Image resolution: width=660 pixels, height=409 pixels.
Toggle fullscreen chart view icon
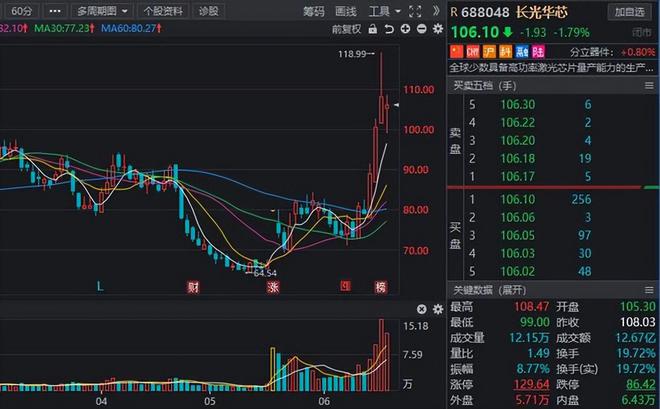click(415, 11)
